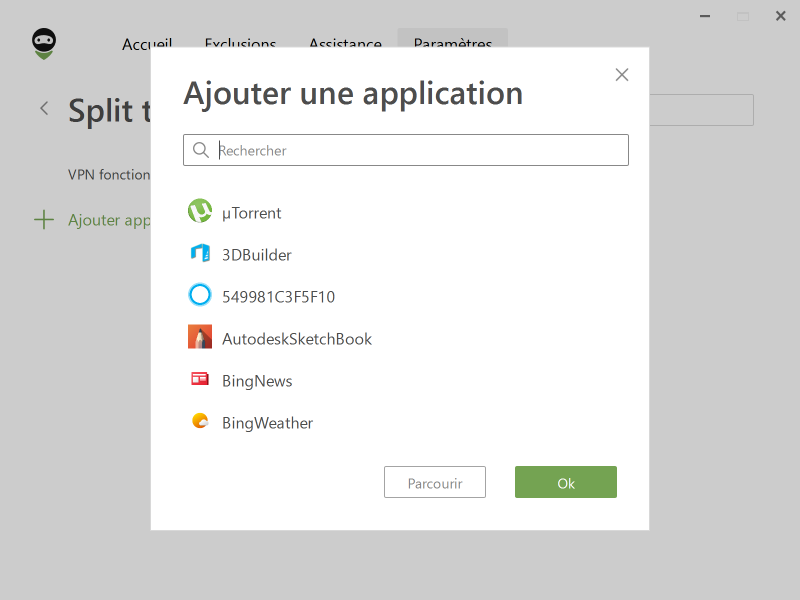Close the main application window
The image size is (800, 600).
coord(781,16)
